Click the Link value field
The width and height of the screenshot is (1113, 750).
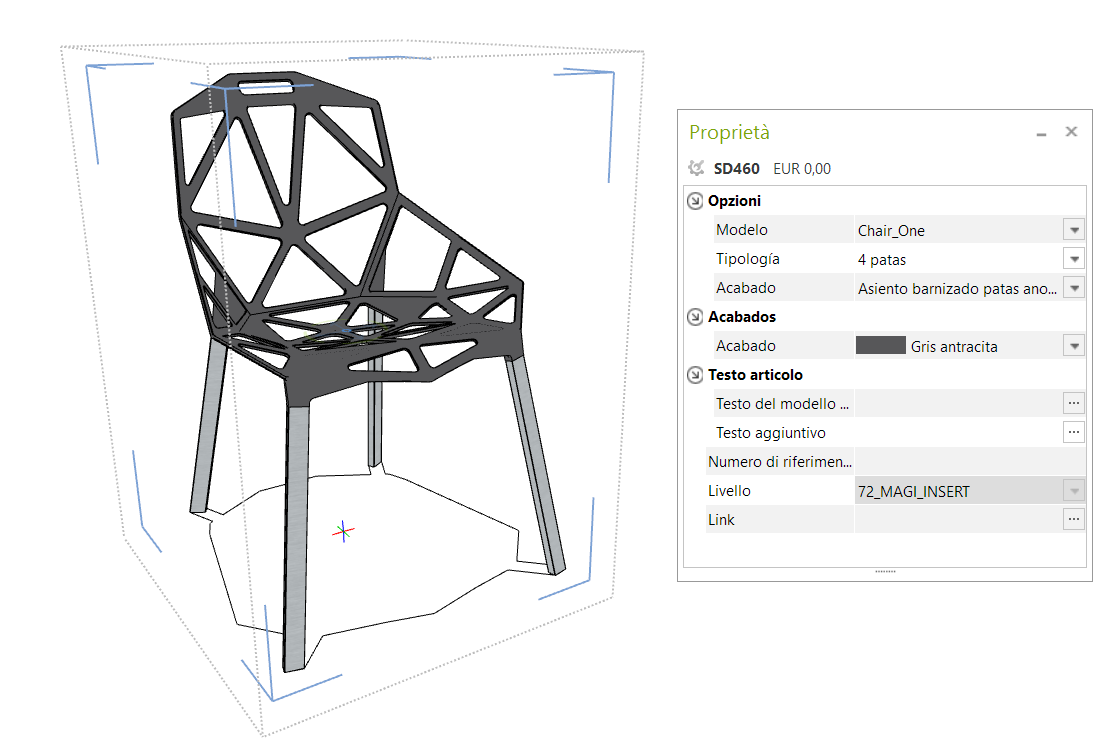coord(958,519)
